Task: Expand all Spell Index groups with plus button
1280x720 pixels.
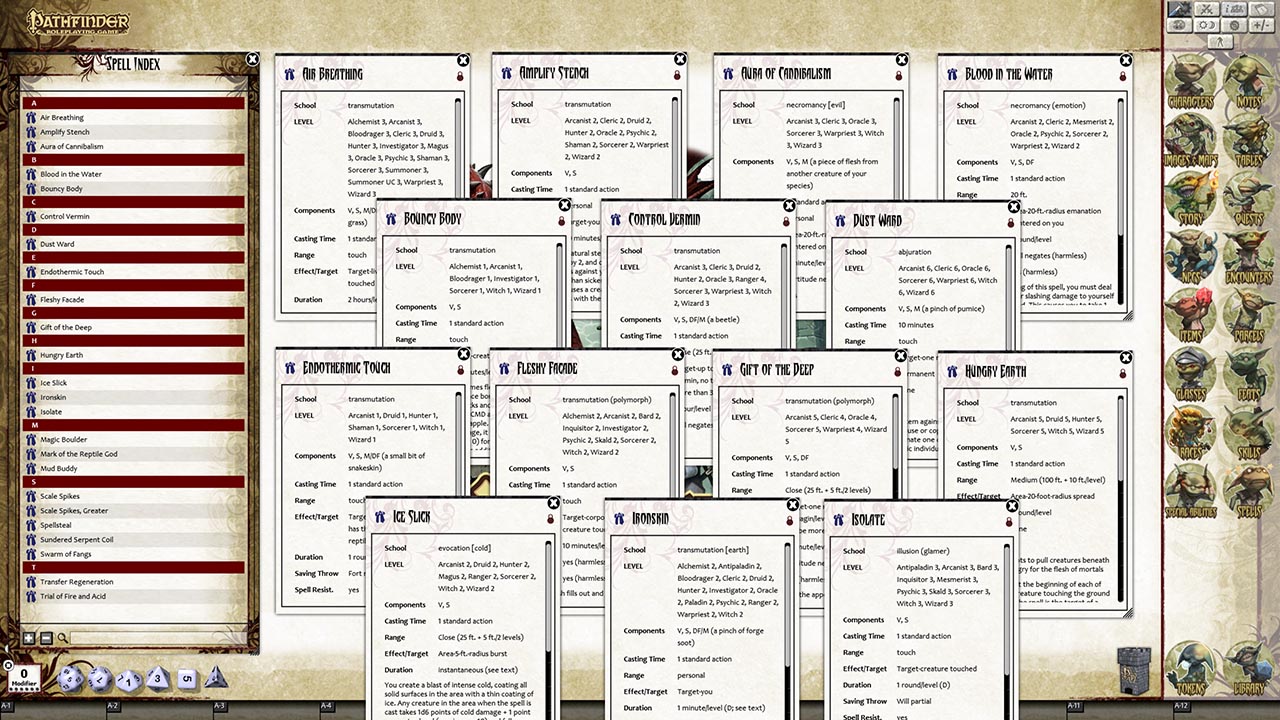Action: (x=29, y=638)
